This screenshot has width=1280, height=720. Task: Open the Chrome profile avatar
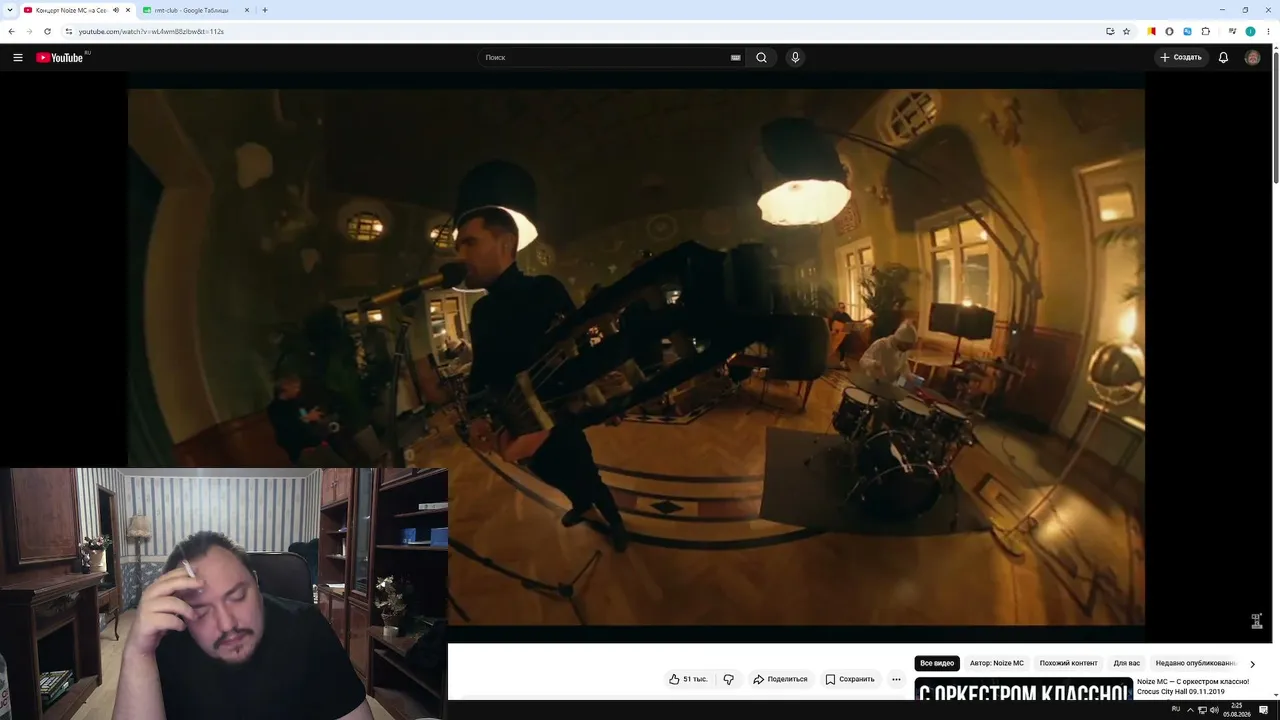tap(1250, 31)
